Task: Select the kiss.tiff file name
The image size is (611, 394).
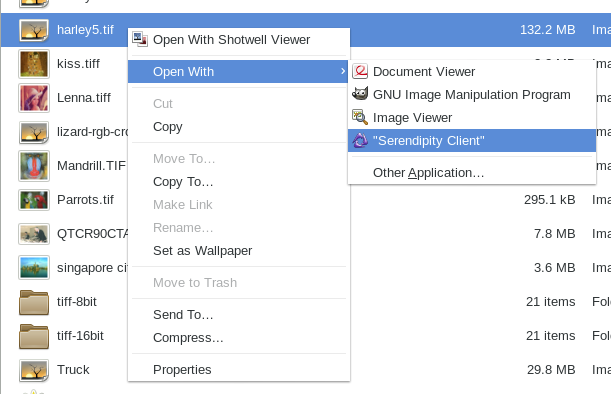Action: click(78, 64)
